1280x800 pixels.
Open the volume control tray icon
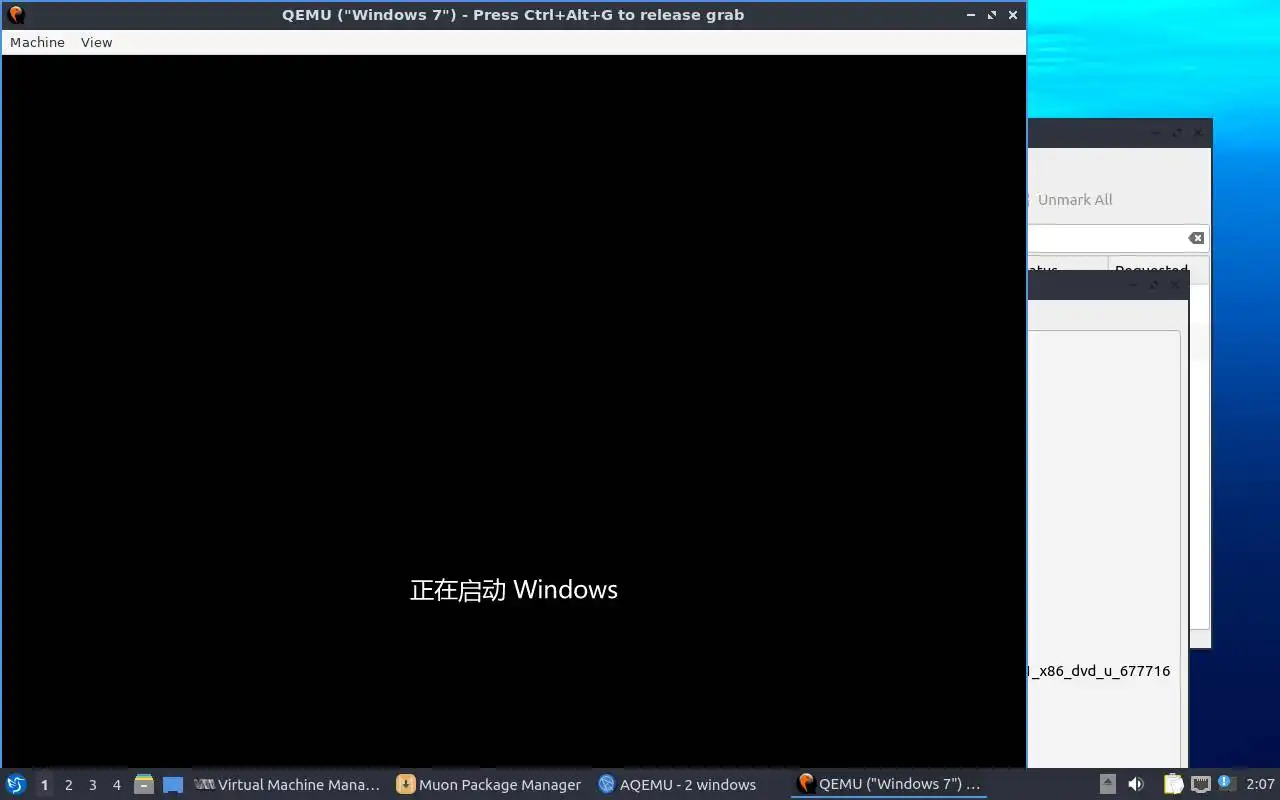click(x=1136, y=784)
